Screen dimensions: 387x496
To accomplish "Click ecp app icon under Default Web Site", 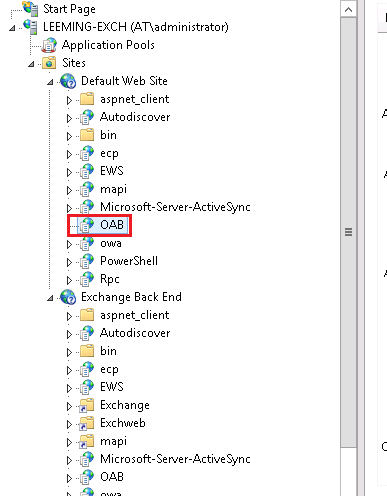I will [87, 153].
